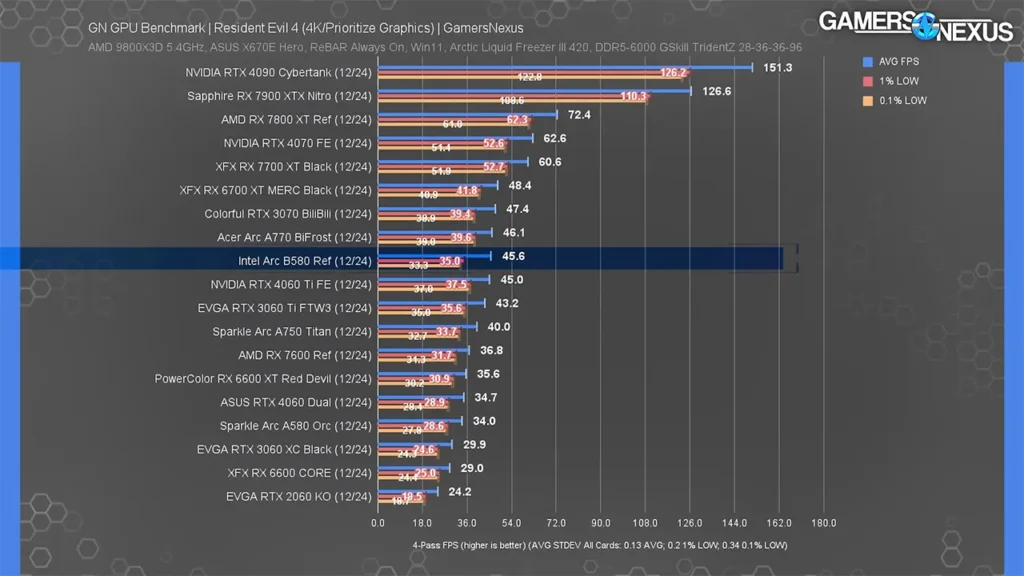Click the test bench subtitle starting "AMD 9800X3D 5.4GHz"
Screen dimensions: 1024x576
[x=445, y=47]
